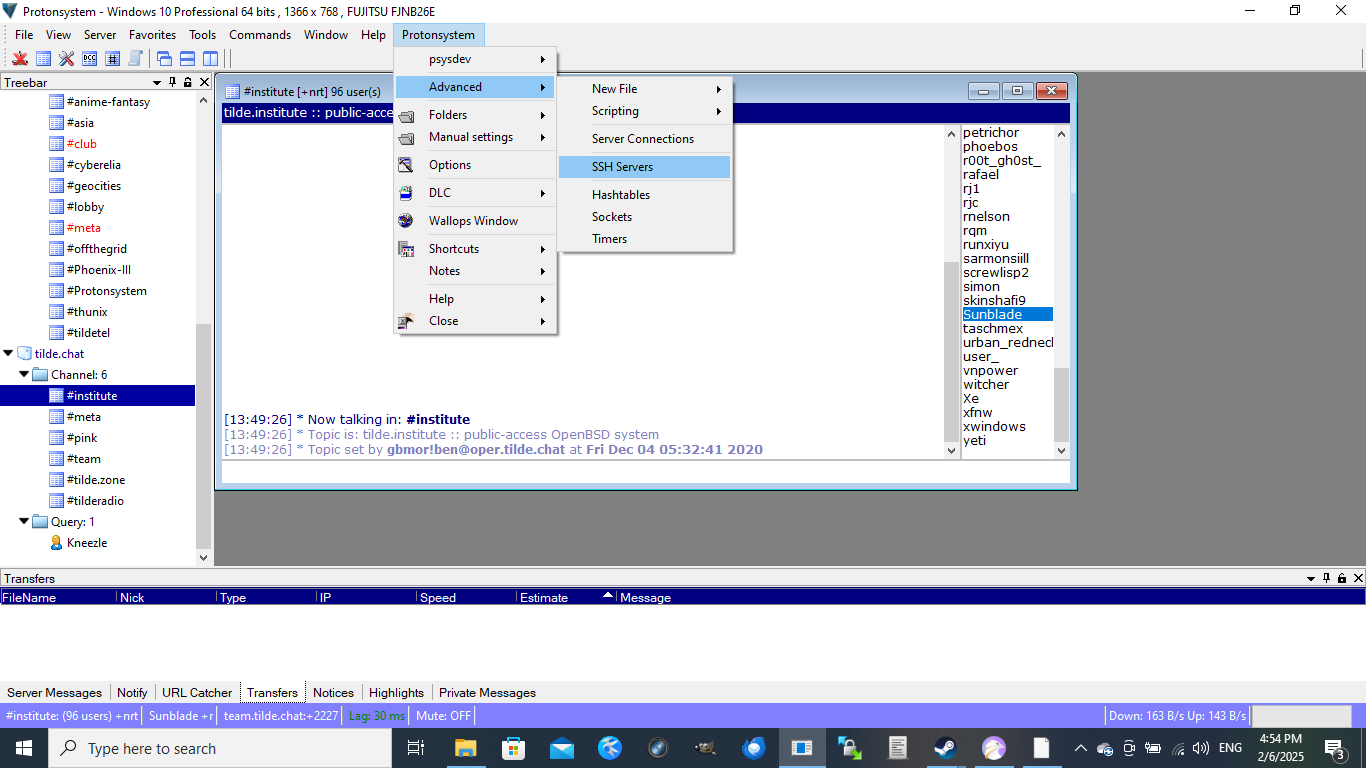Open Thunderbird from the taskbar

(x=753, y=748)
